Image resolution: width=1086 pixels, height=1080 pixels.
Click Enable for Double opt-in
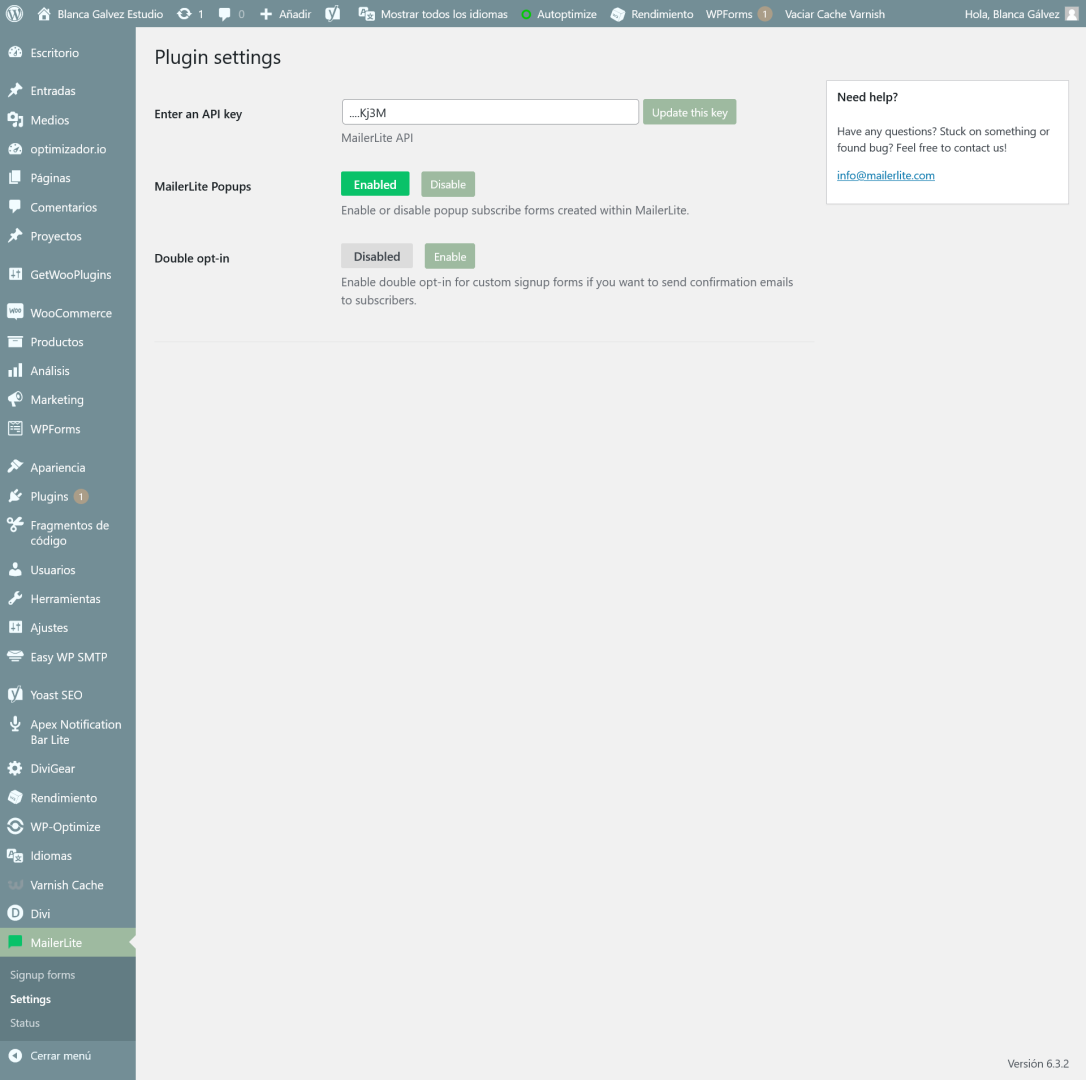449,256
